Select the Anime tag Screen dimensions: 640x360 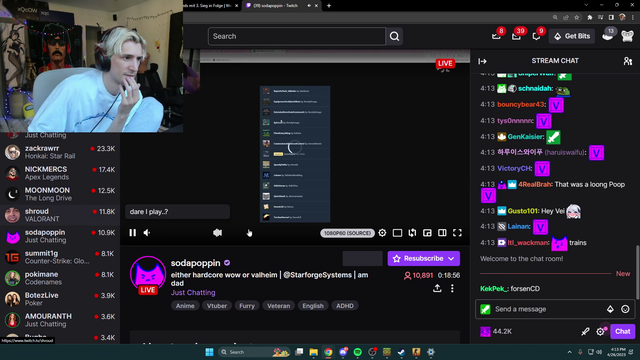point(185,306)
